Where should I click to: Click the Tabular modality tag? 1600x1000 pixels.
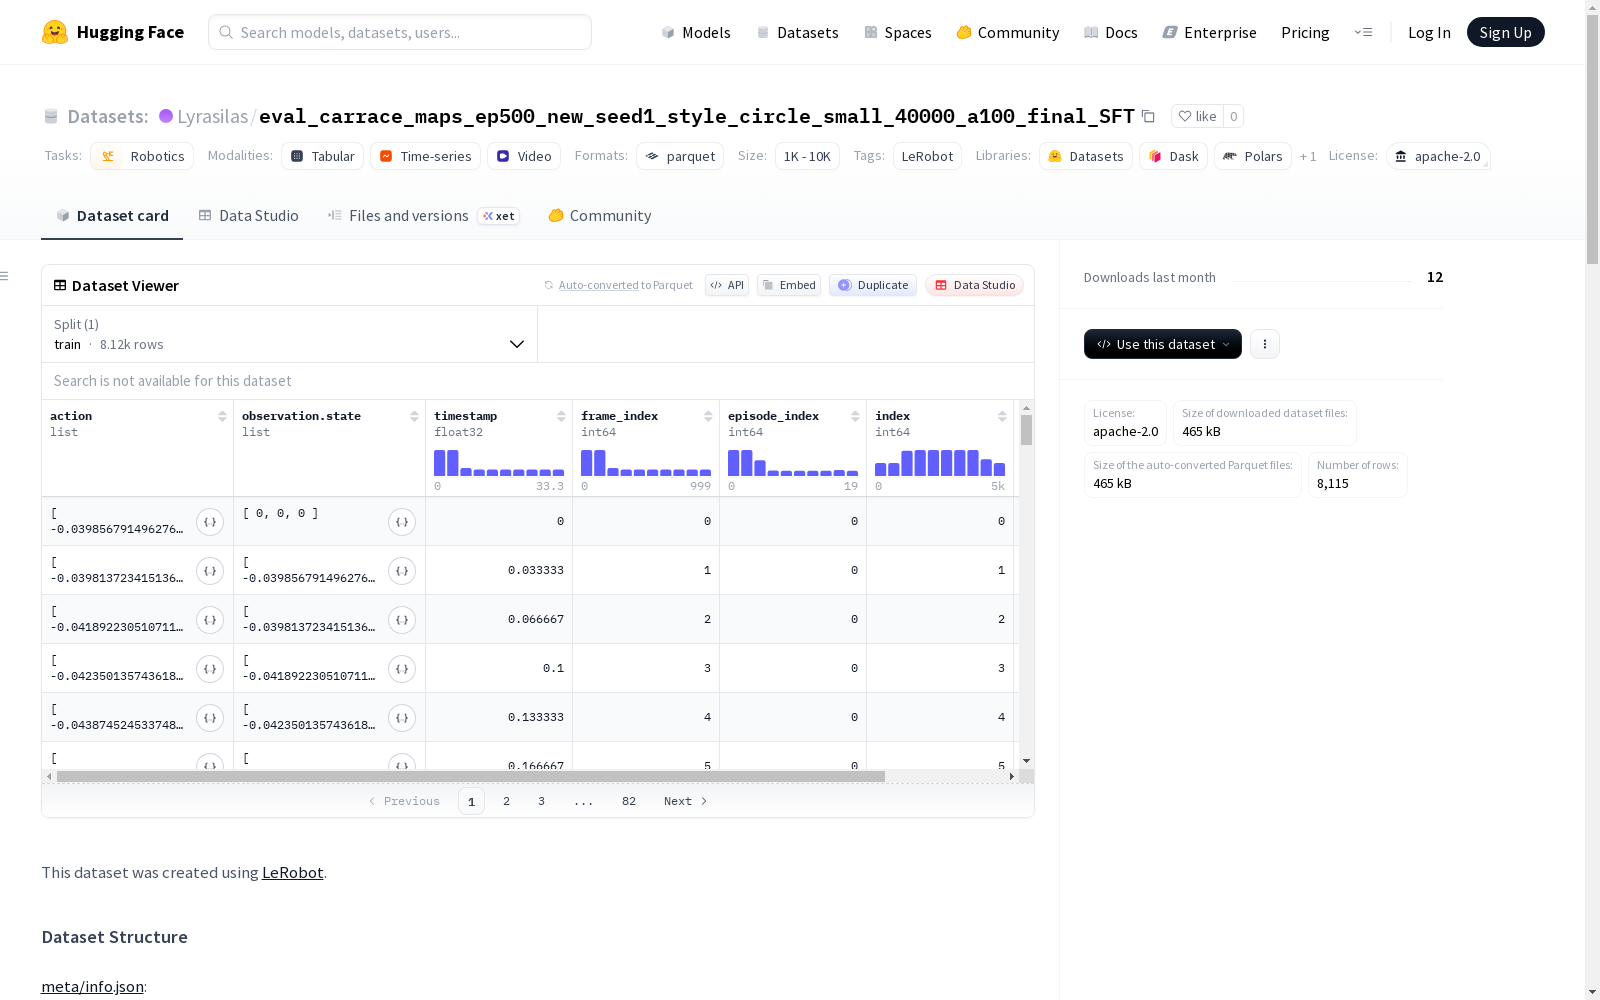pos(323,156)
